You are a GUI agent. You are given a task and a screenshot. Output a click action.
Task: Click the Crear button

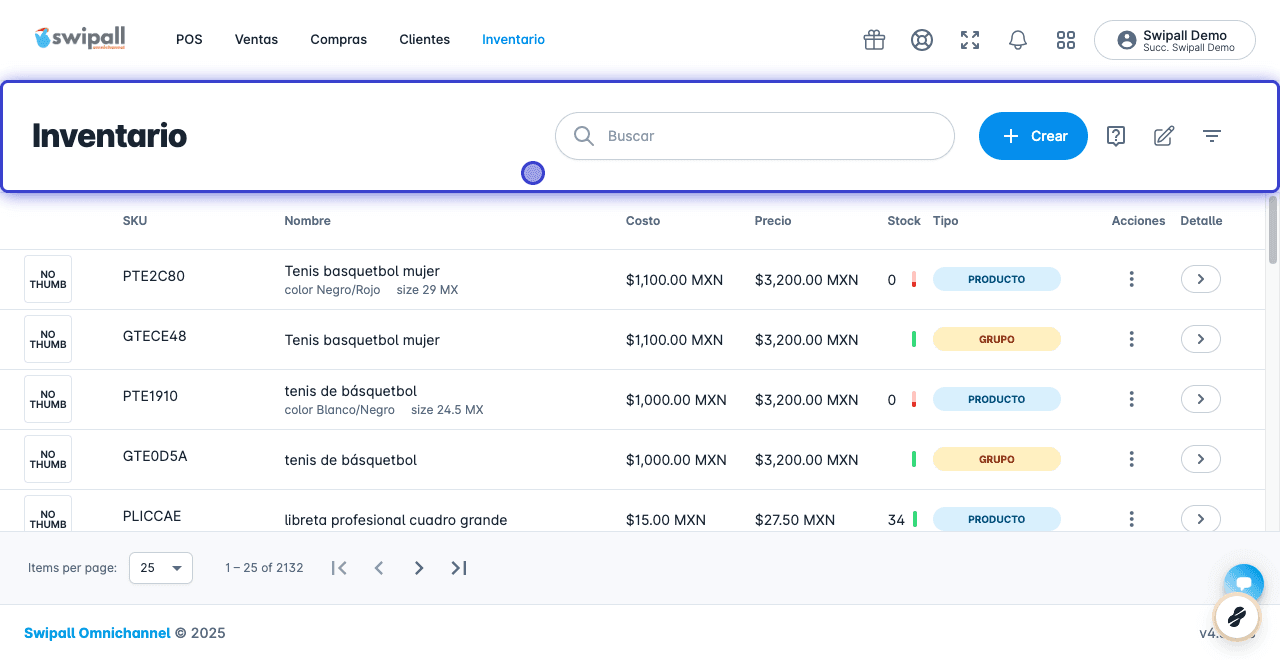coord(1033,136)
